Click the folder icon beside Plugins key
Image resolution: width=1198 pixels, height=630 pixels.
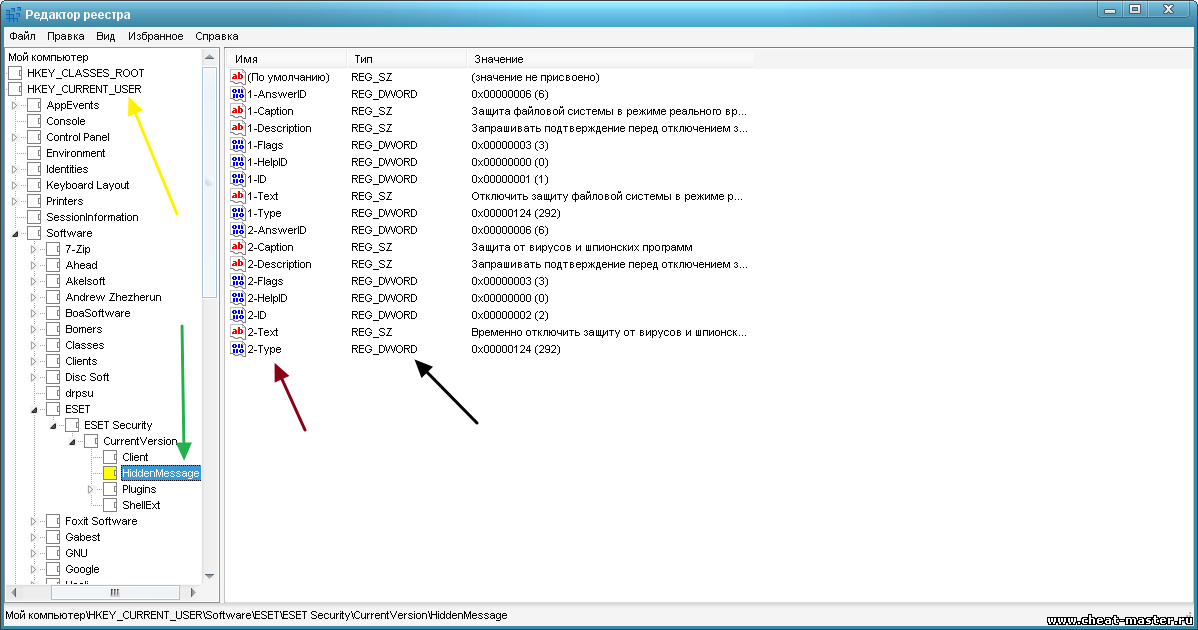[110, 489]
